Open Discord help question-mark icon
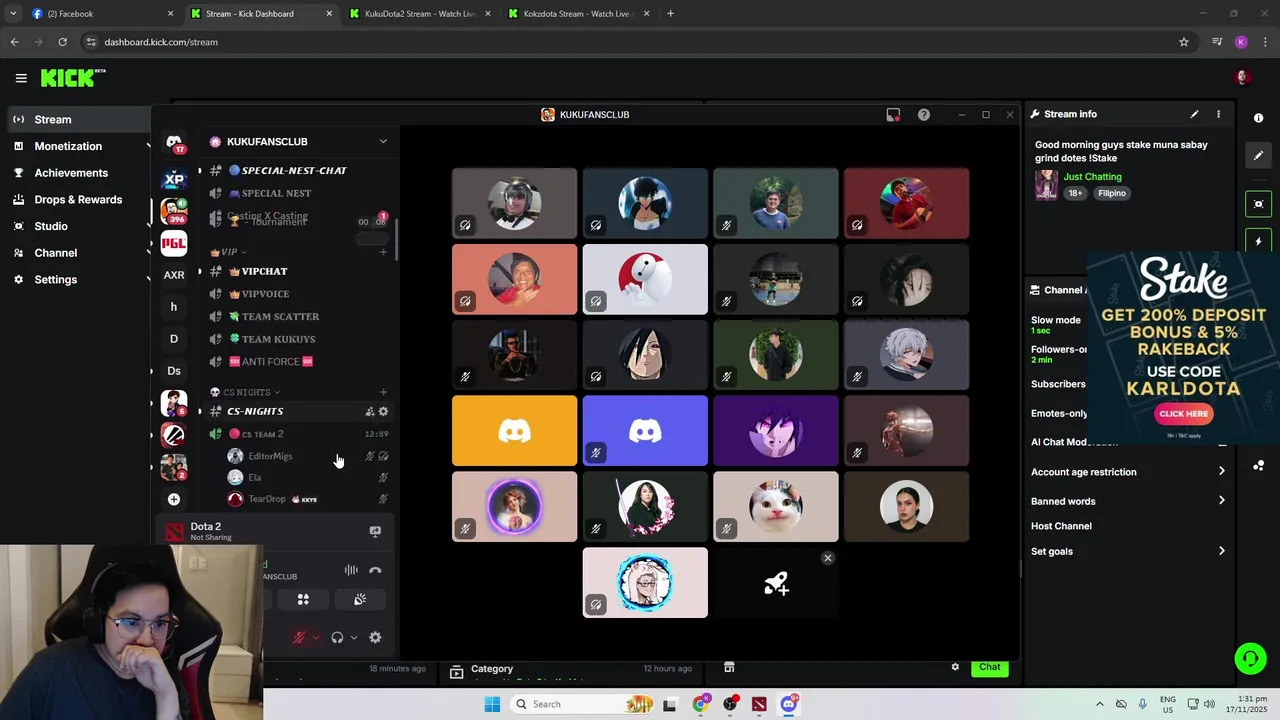Image resolution: width=1280 pixels, height=720 pixels. click(x=924, y=115)
